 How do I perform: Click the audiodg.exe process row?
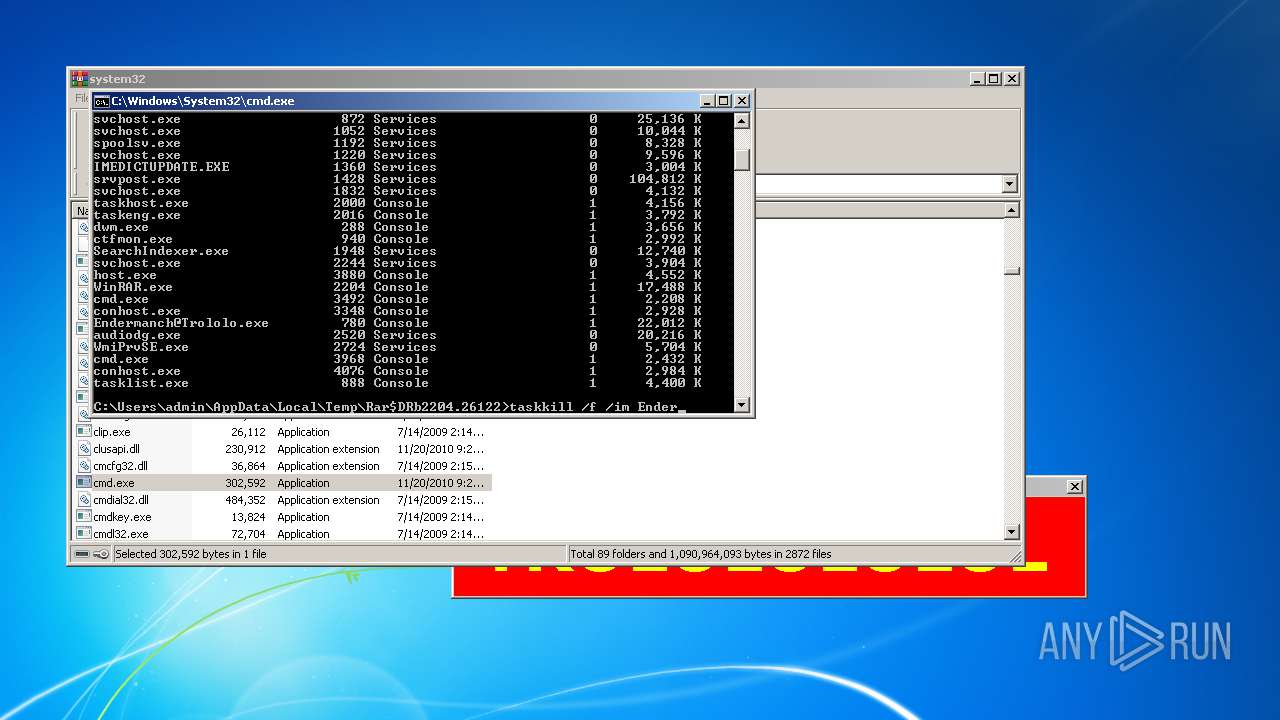coord(398,335)
